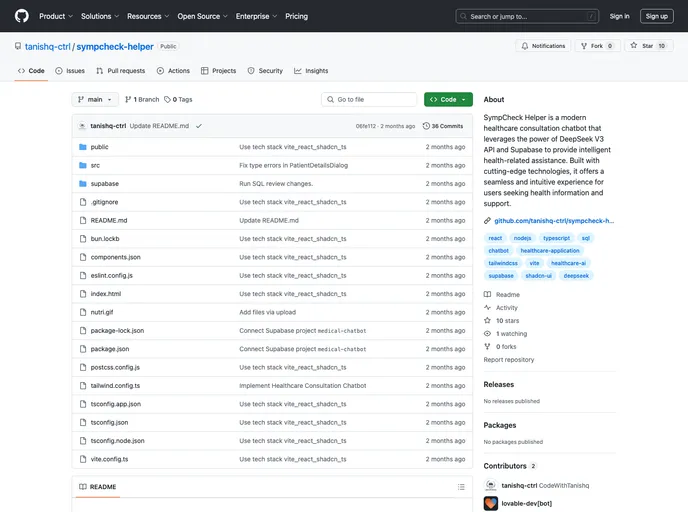Open the tailwind.config.ts file

(115, 386)
